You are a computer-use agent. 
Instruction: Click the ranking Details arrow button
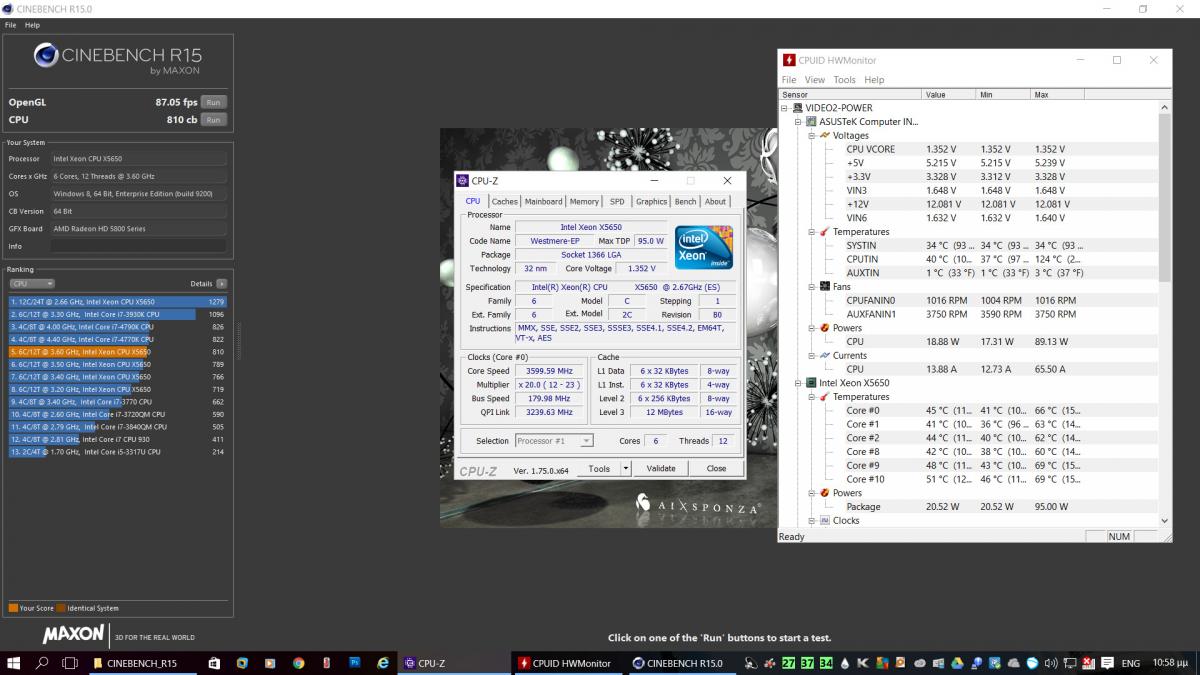coord(222,284)
